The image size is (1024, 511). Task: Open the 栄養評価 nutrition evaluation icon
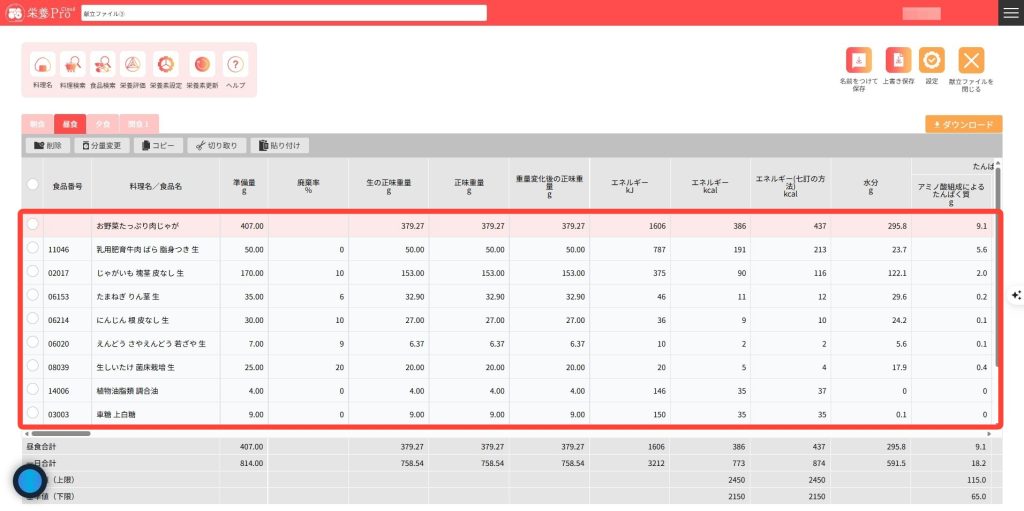coord(132,65)
